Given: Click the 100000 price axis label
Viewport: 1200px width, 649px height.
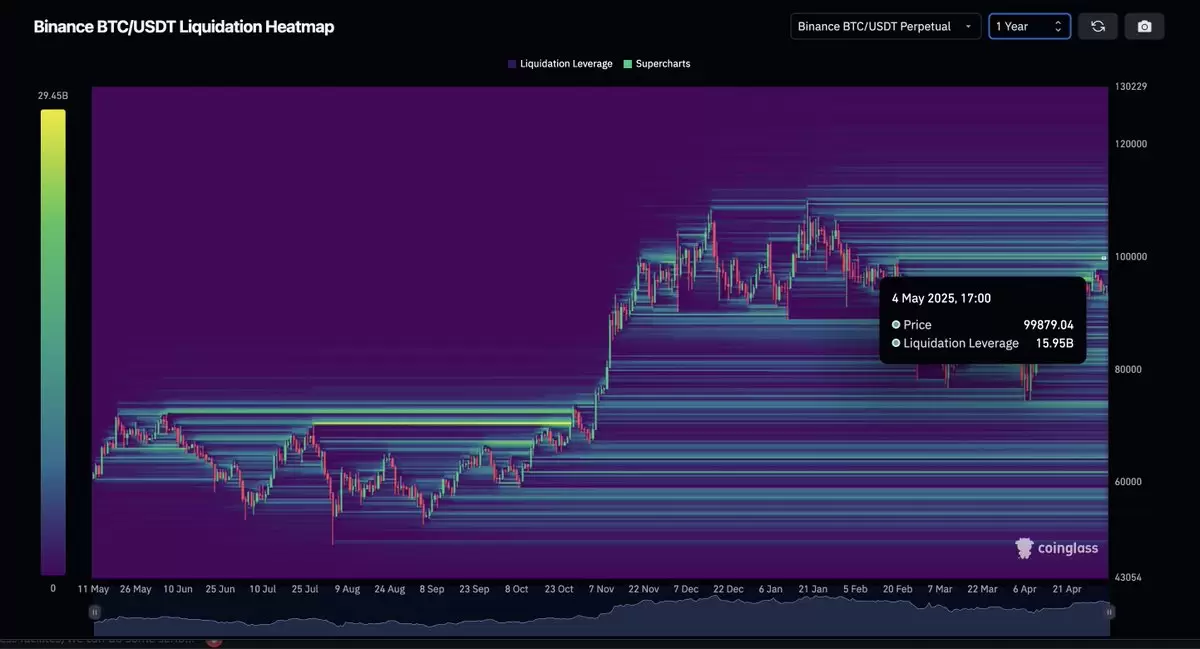Looking at the screenshot, I should (x=1132, y=257).
